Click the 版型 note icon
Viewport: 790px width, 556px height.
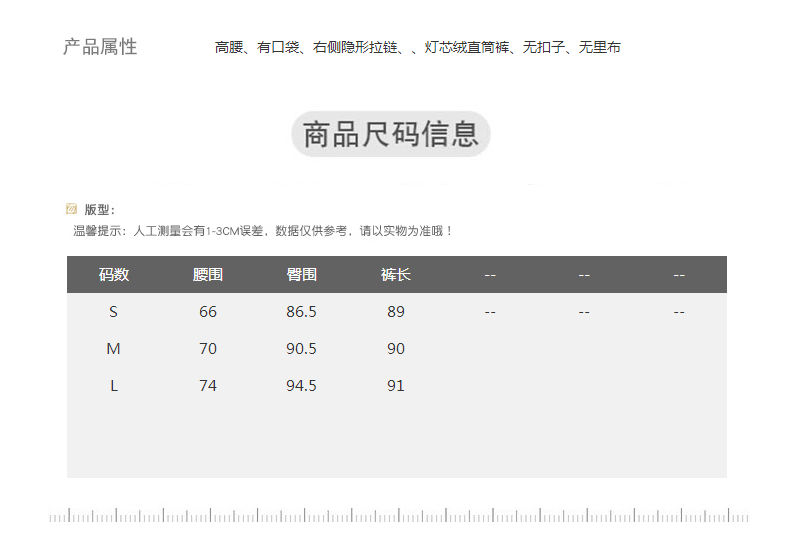click(72, 208)
